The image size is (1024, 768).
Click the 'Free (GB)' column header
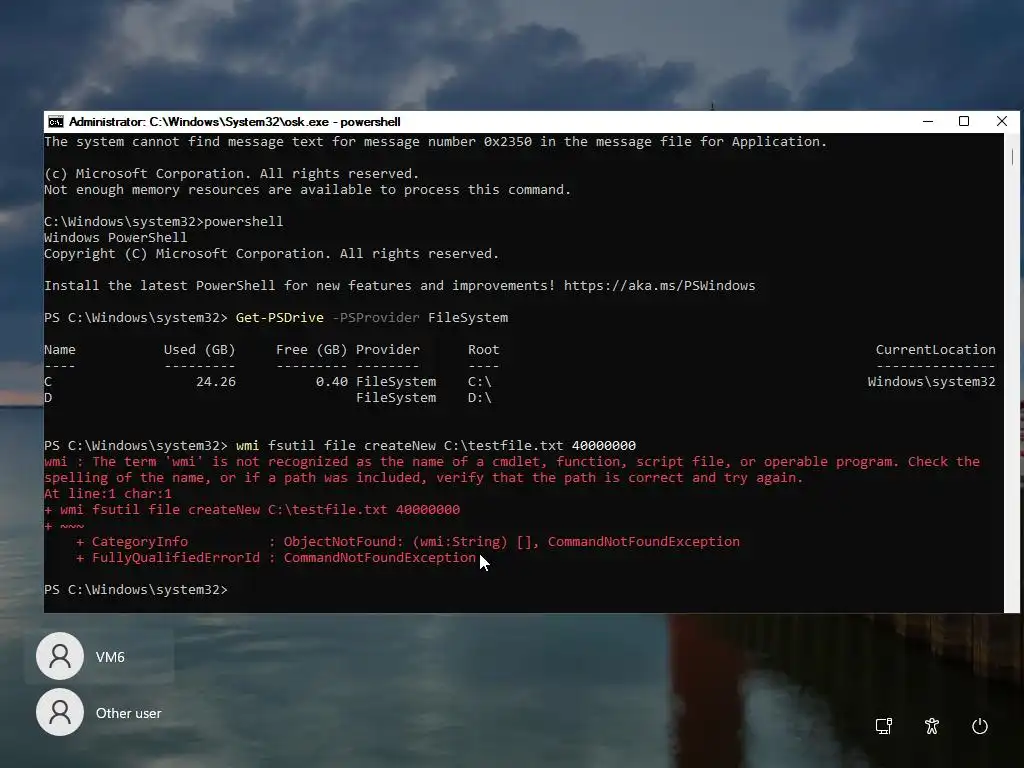point(312,349)
